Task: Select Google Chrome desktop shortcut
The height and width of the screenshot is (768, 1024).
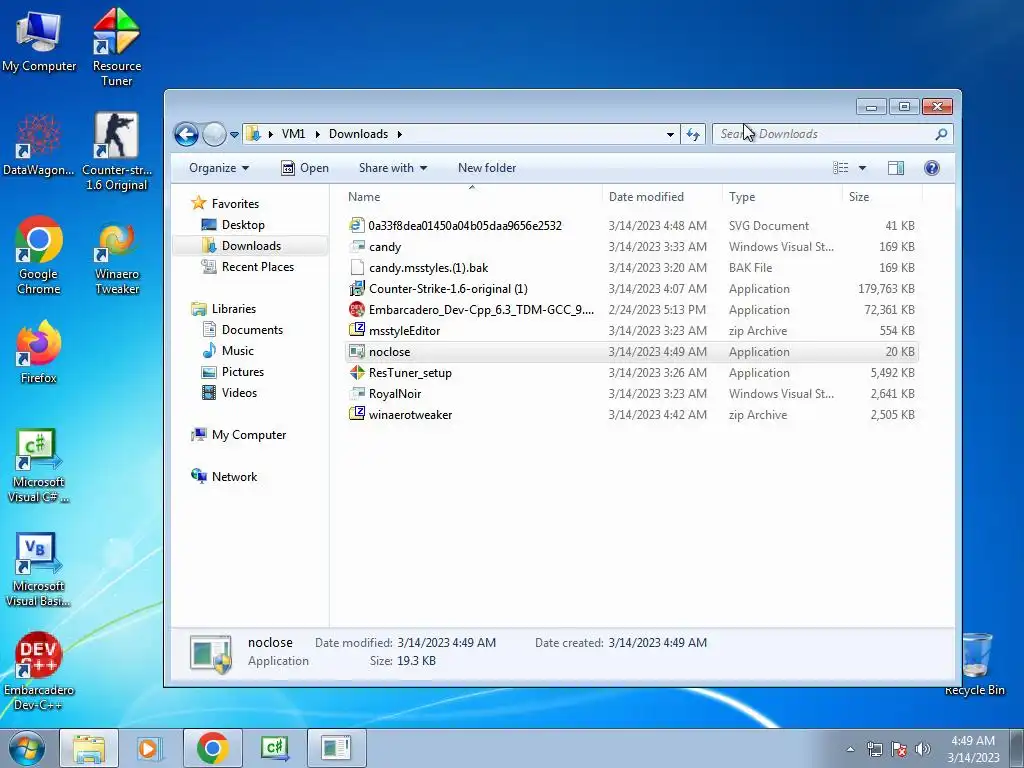Action: (x=39, y=255)
